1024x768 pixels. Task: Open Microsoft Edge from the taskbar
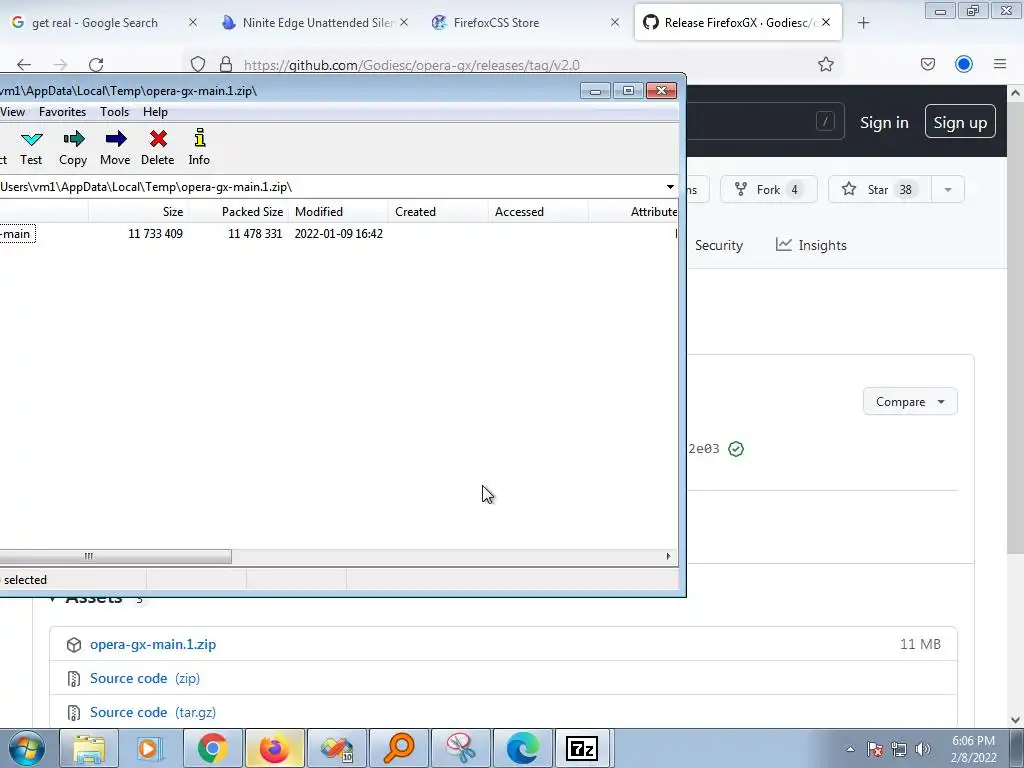pos(523,748)
